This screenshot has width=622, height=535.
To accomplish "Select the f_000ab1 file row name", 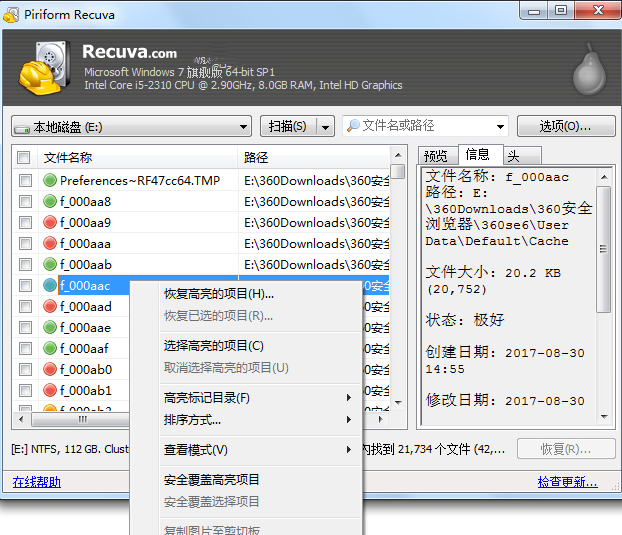I will coord(86,391).
